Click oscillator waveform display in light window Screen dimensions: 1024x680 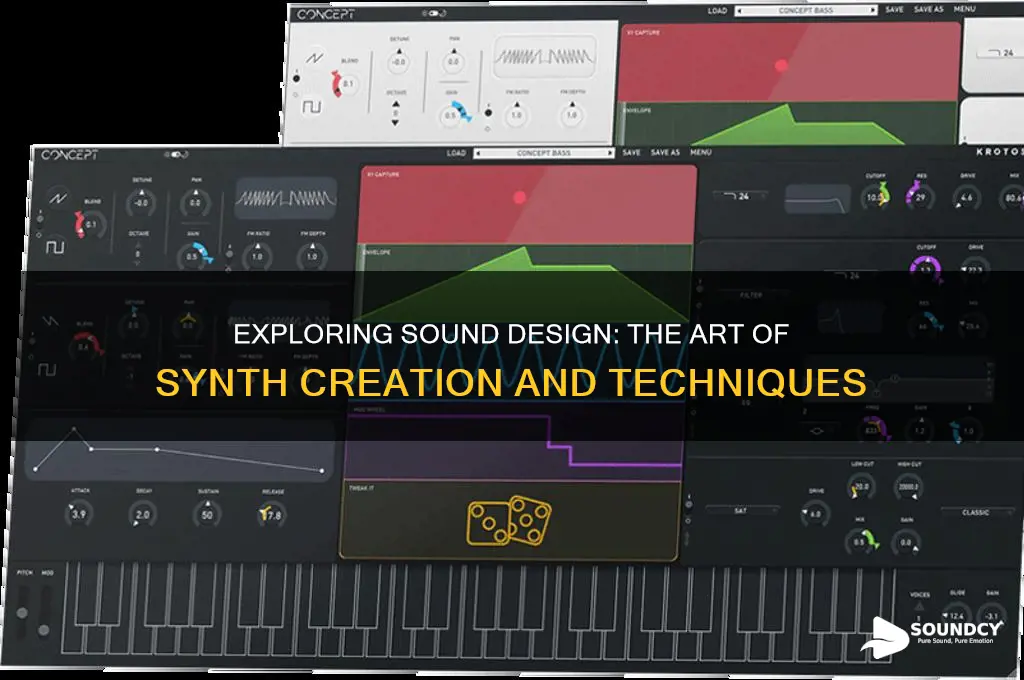click(x=544, y=57)
